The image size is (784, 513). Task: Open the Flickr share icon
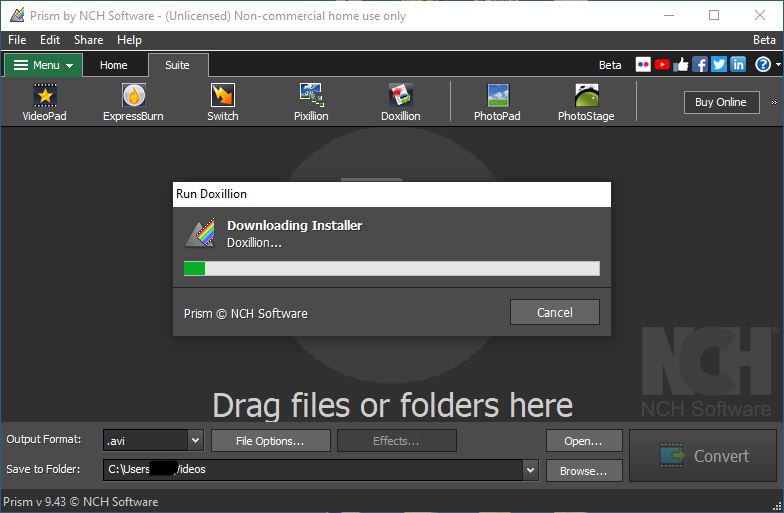tap(643, 64)
